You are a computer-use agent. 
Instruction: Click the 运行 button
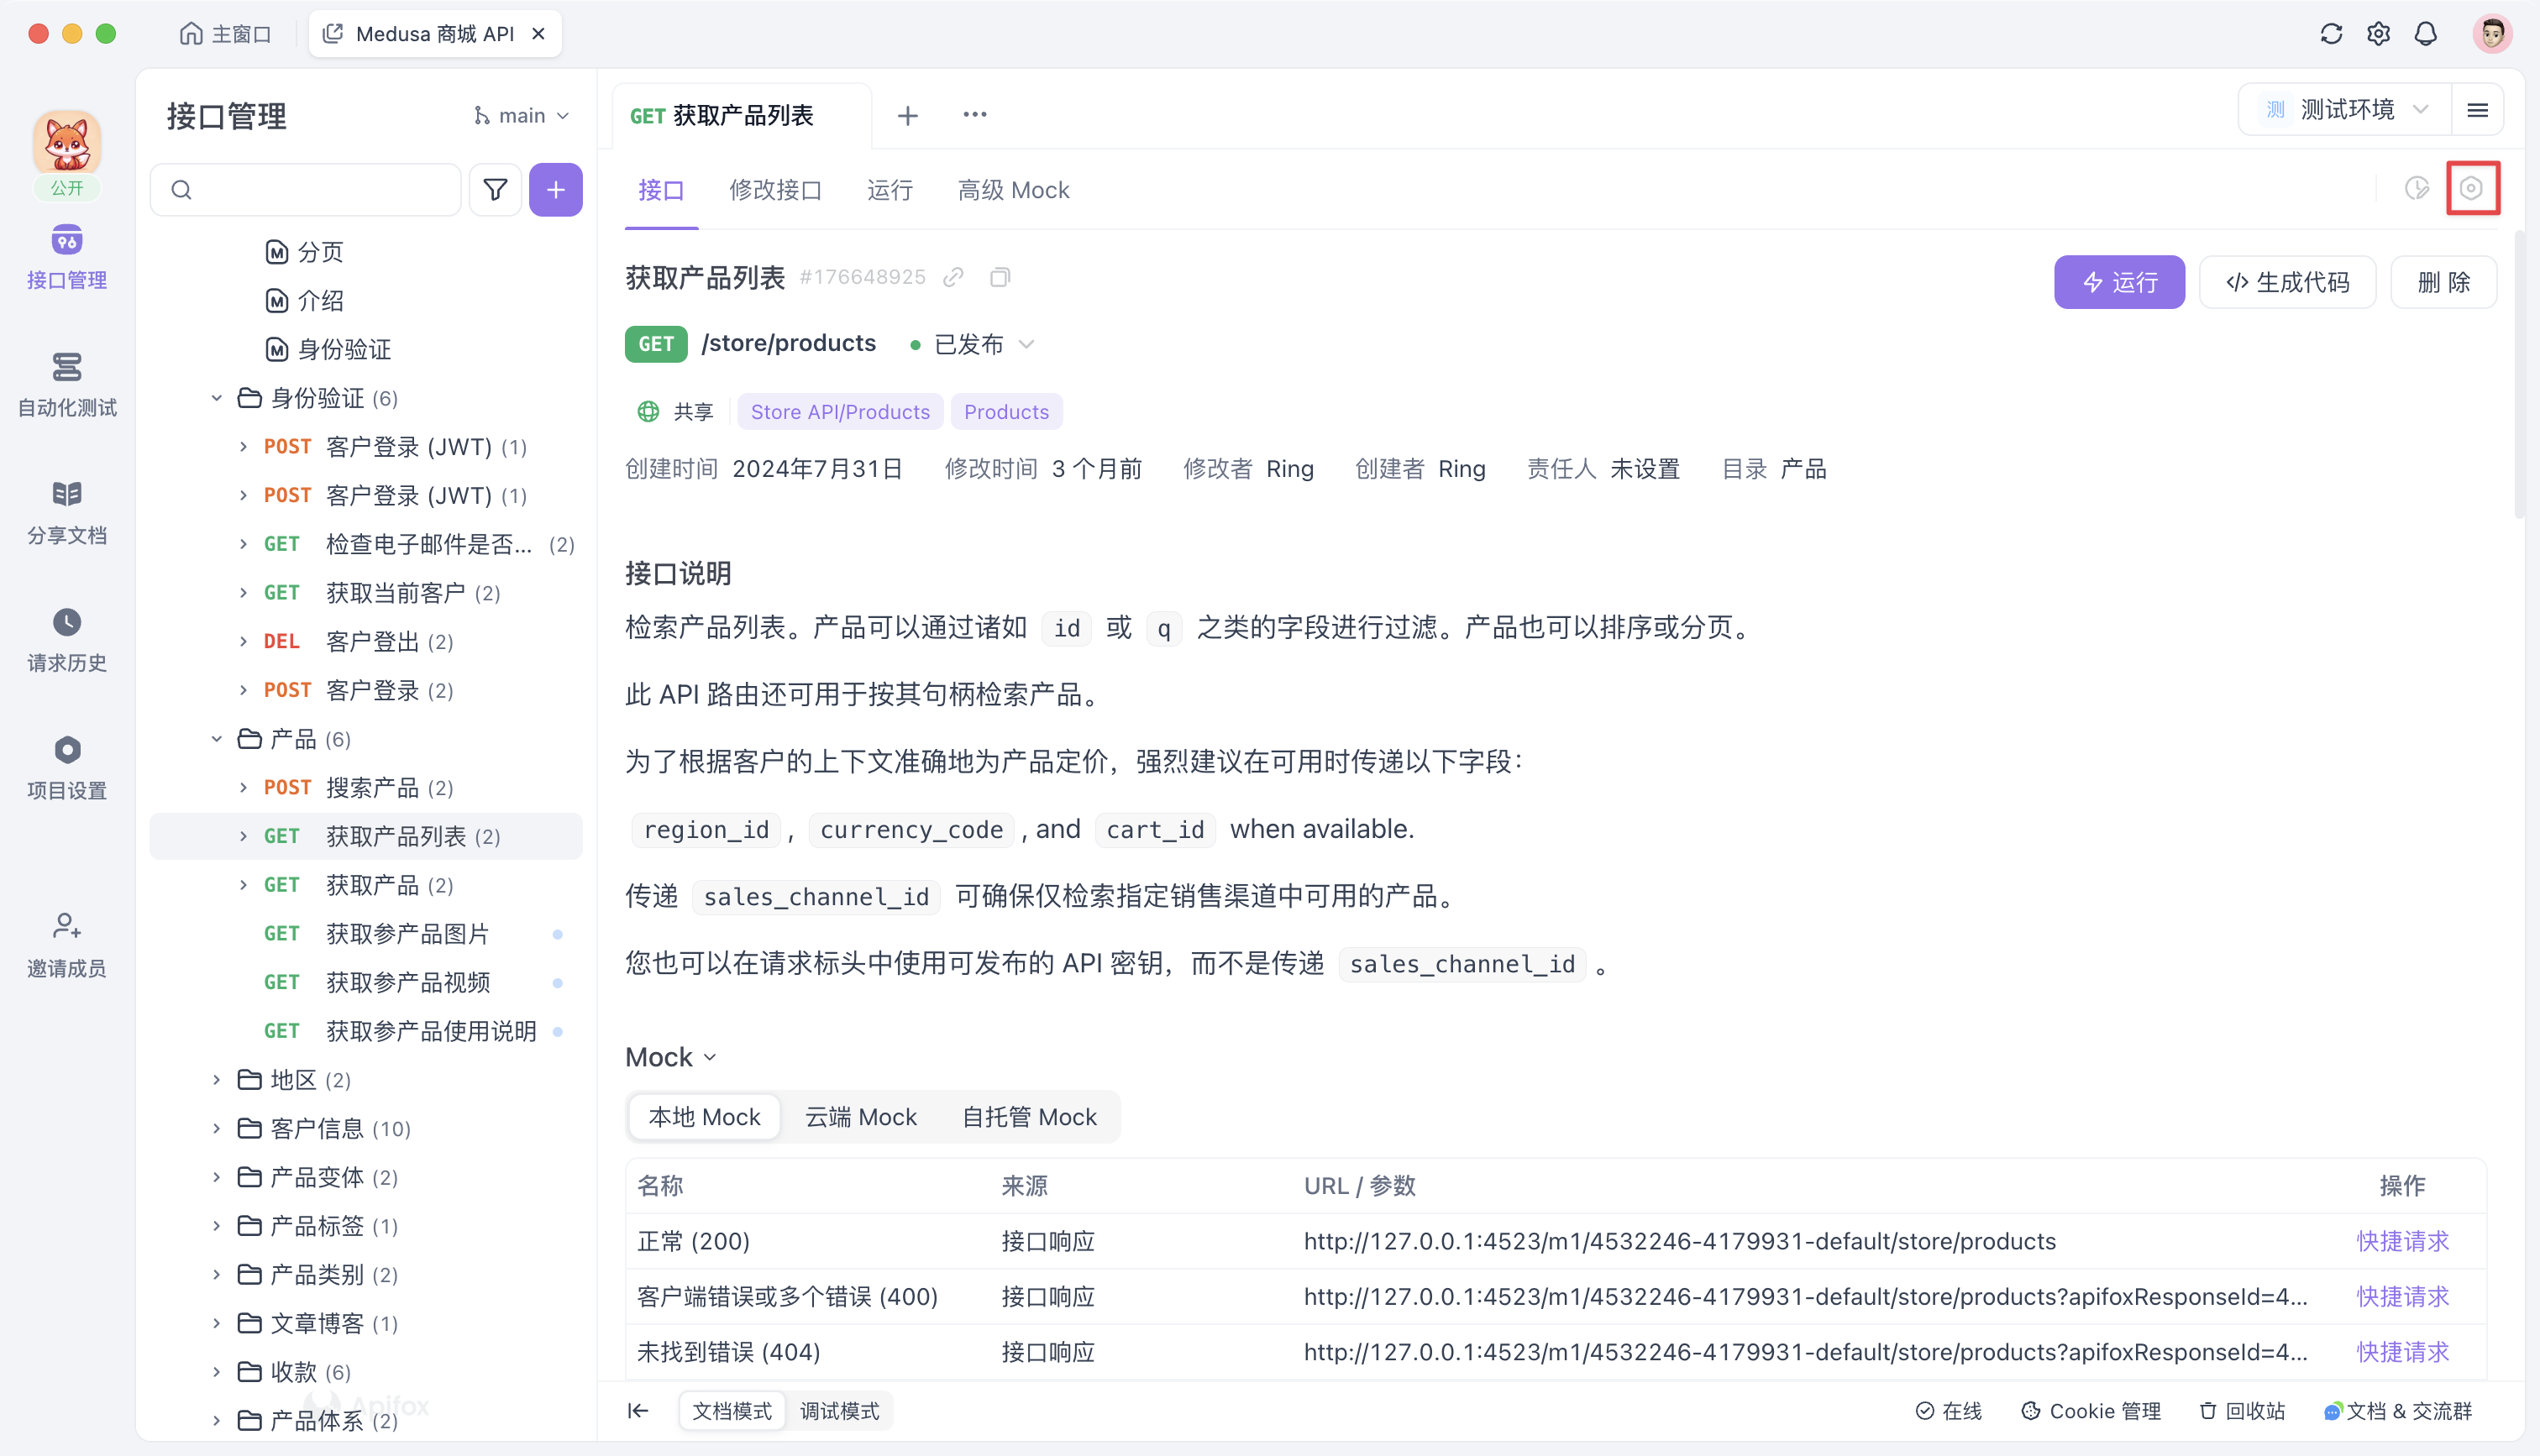[2119, 282]
